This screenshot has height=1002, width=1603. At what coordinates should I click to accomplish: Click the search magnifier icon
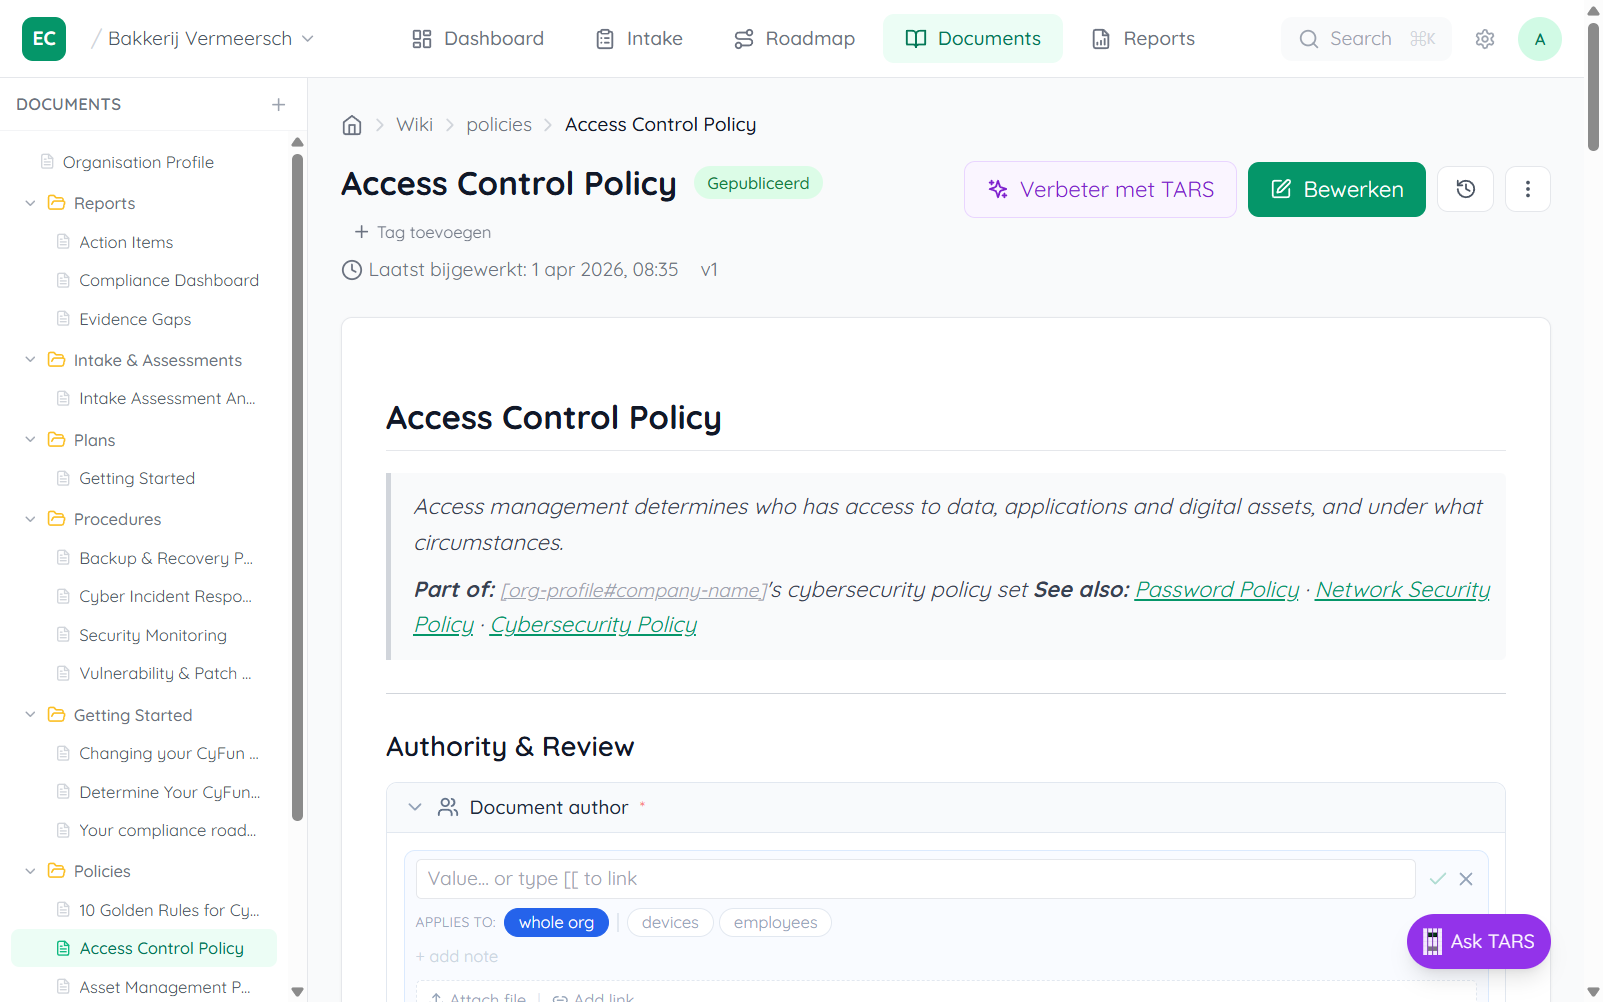(1308, 38)
